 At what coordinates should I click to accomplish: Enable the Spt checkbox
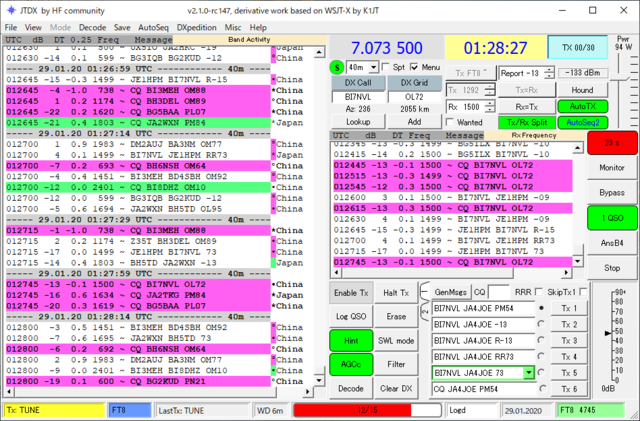pyautogui.click(x=385, y=67)
